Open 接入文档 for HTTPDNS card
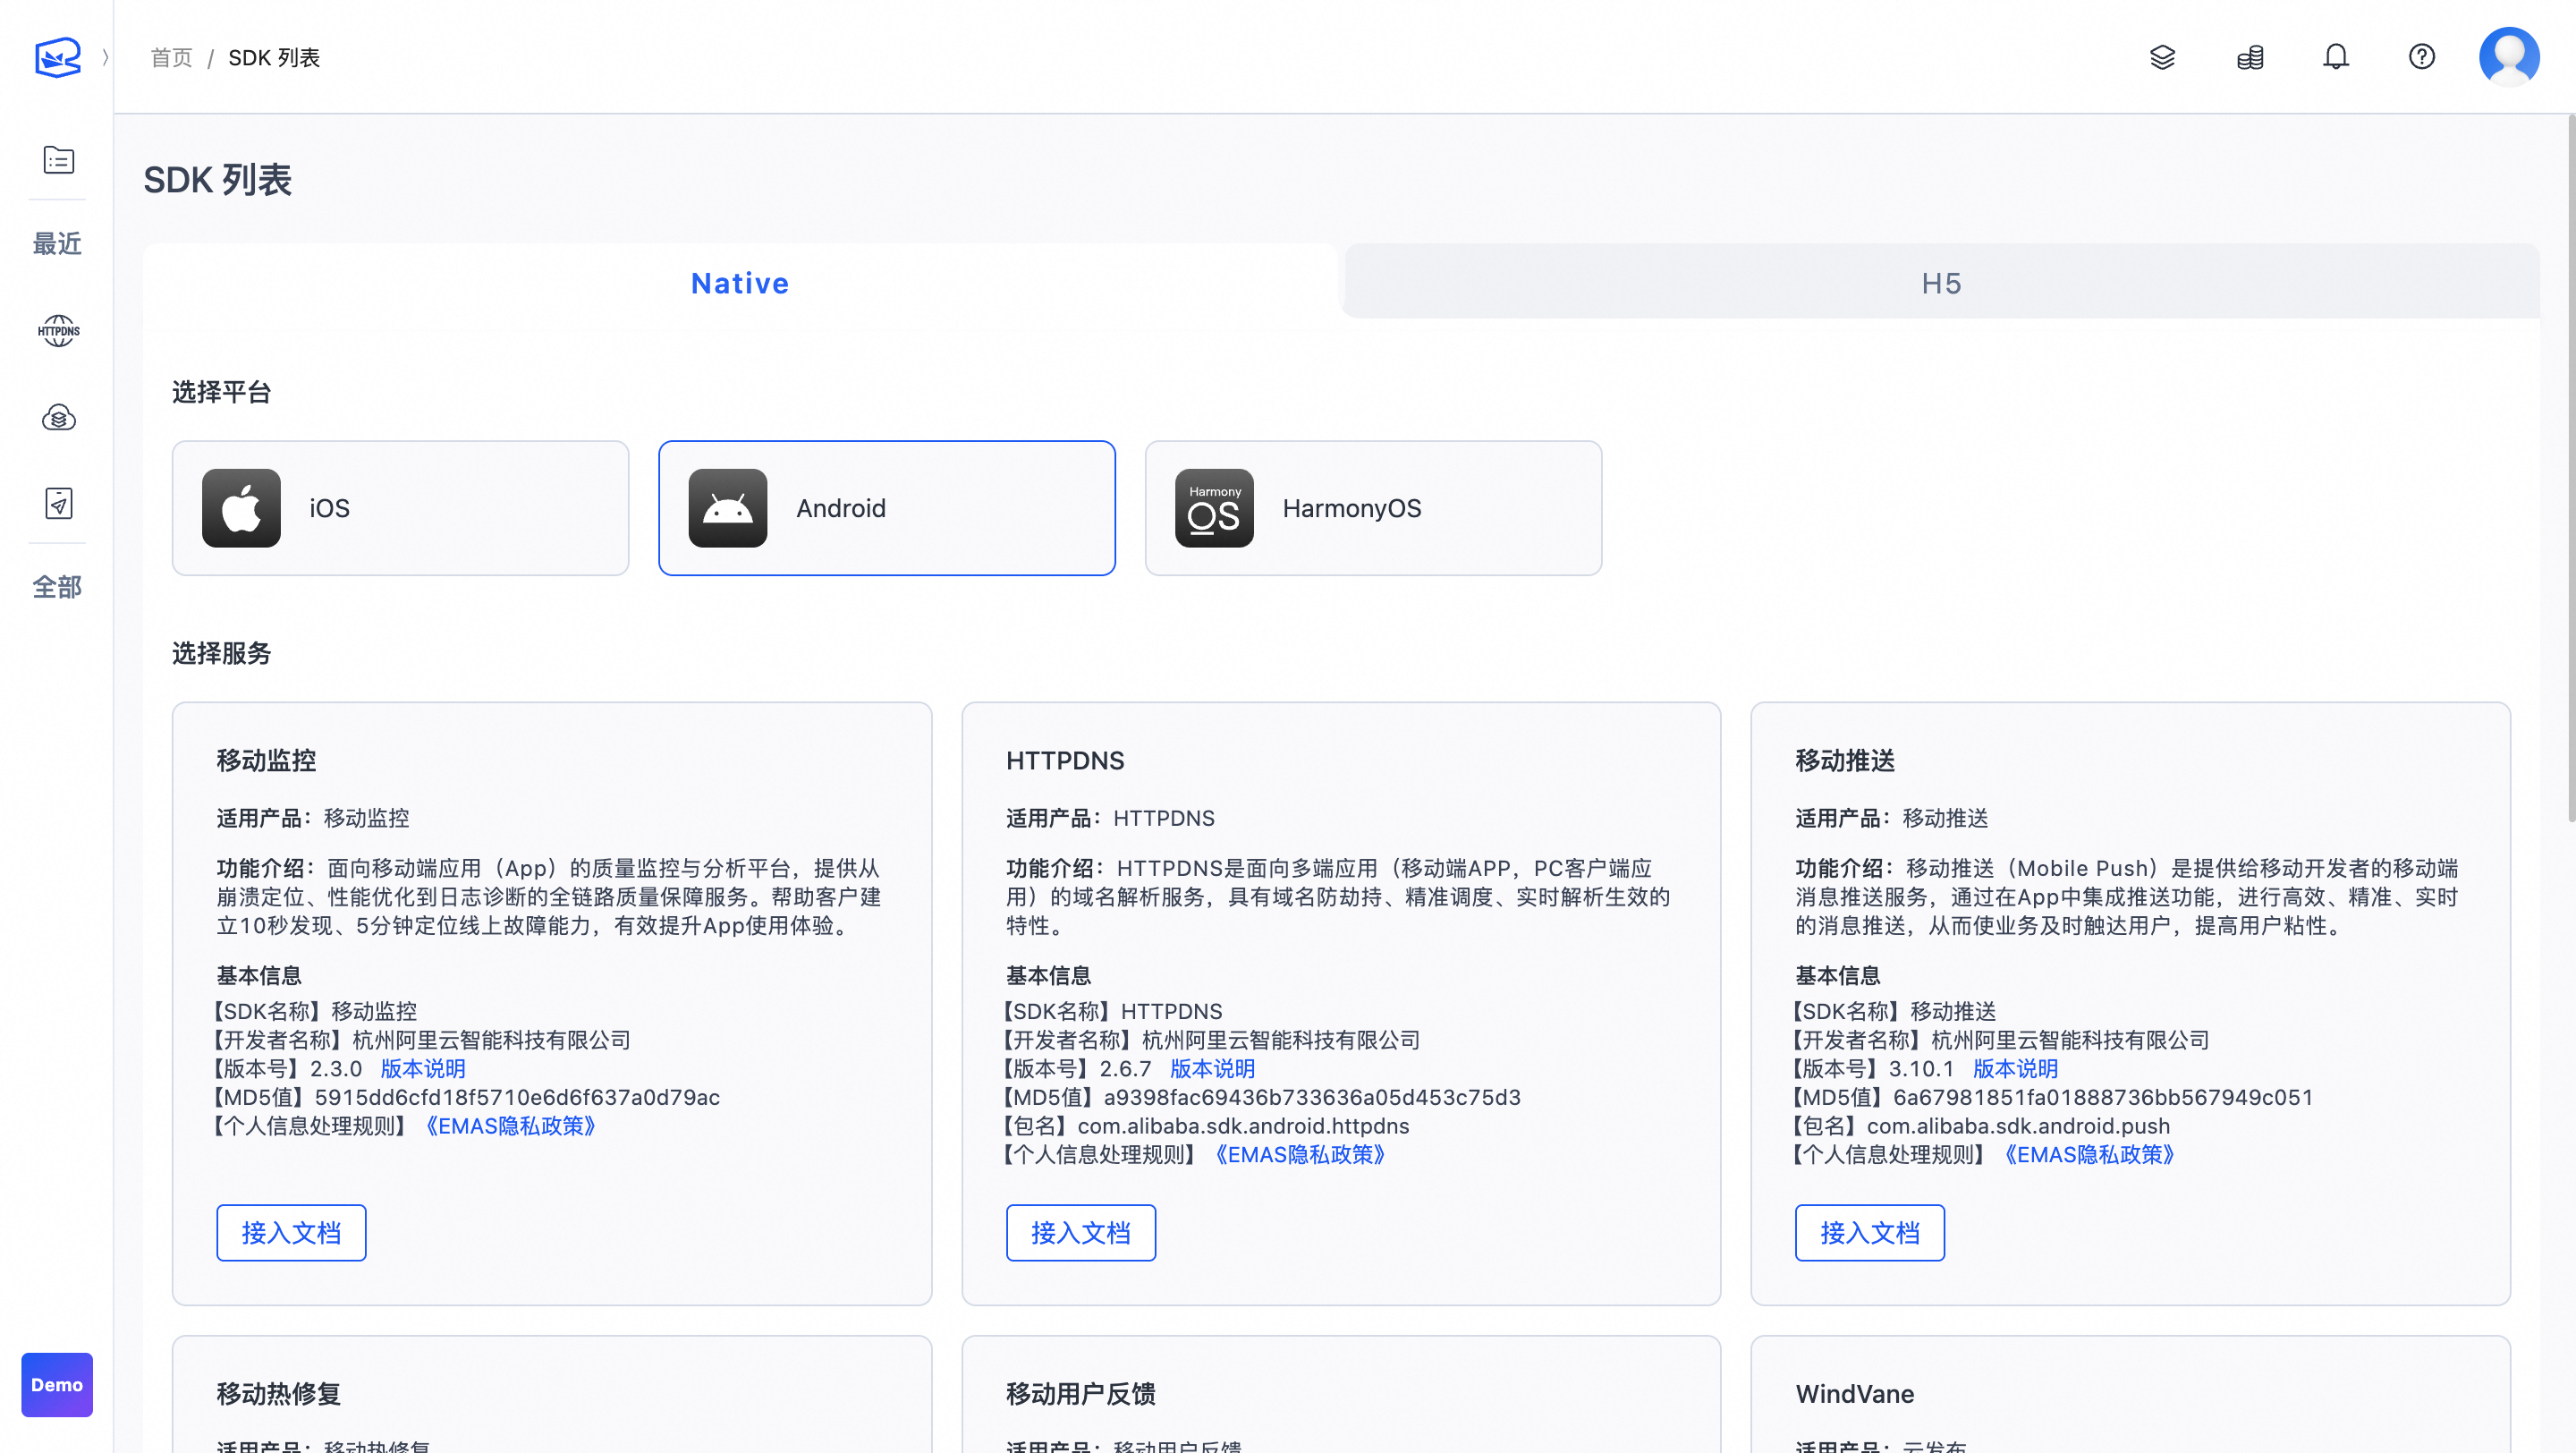2576x1453 pixels. click(x=1080, y=1232)
